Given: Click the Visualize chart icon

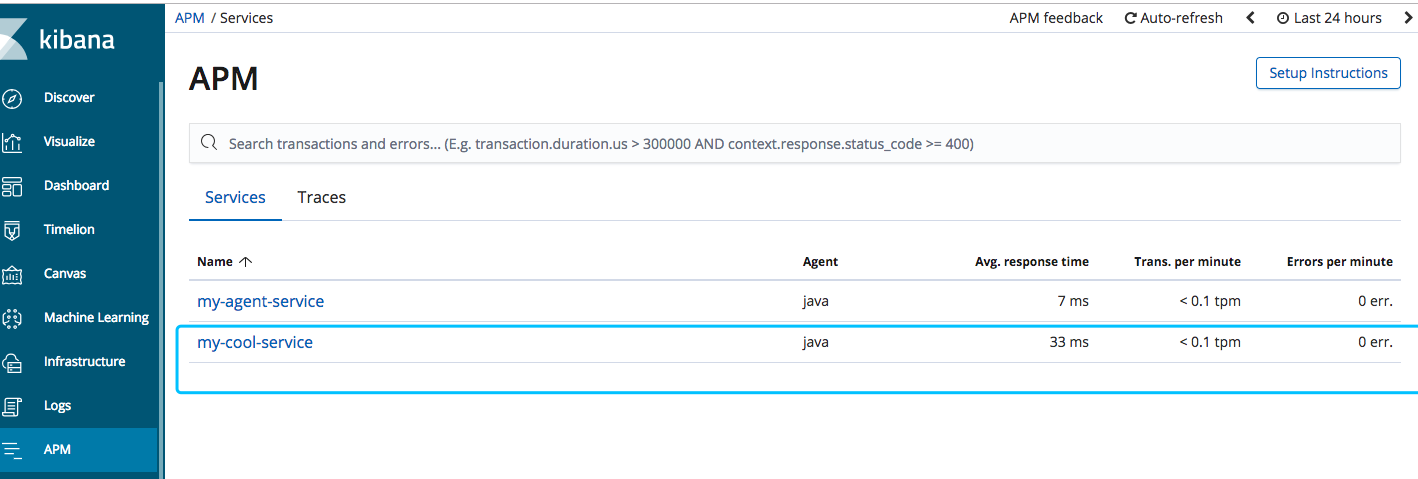Looking at the screenshot, I should point(12,142).
